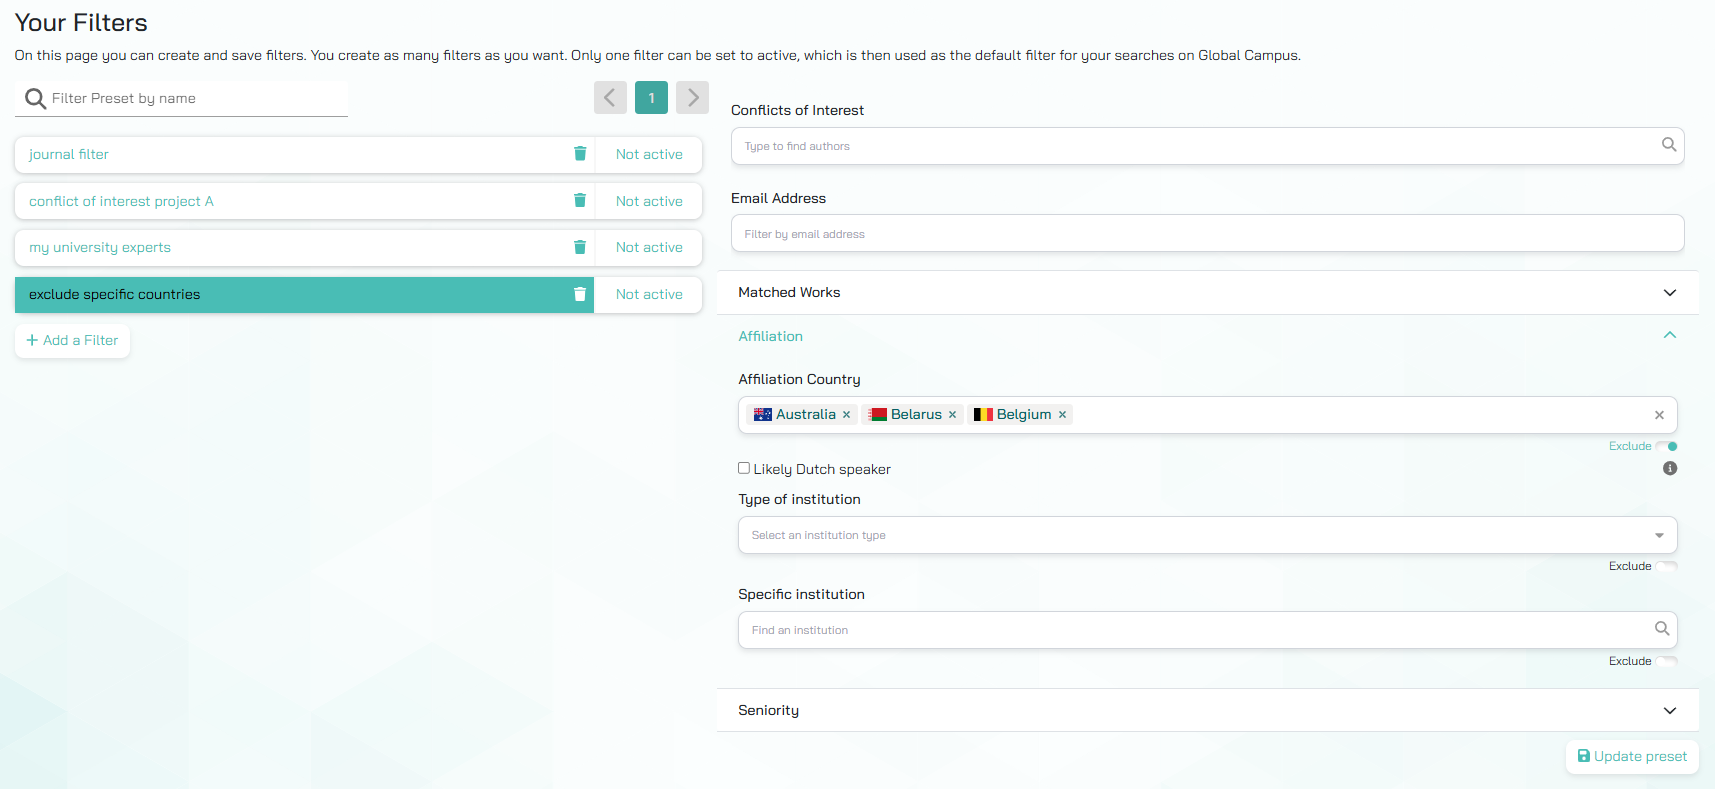This screenshot has width=1715, height=789.
Task: Toggle Exclude switch for Type of institution
Action: coord(1667,566)
